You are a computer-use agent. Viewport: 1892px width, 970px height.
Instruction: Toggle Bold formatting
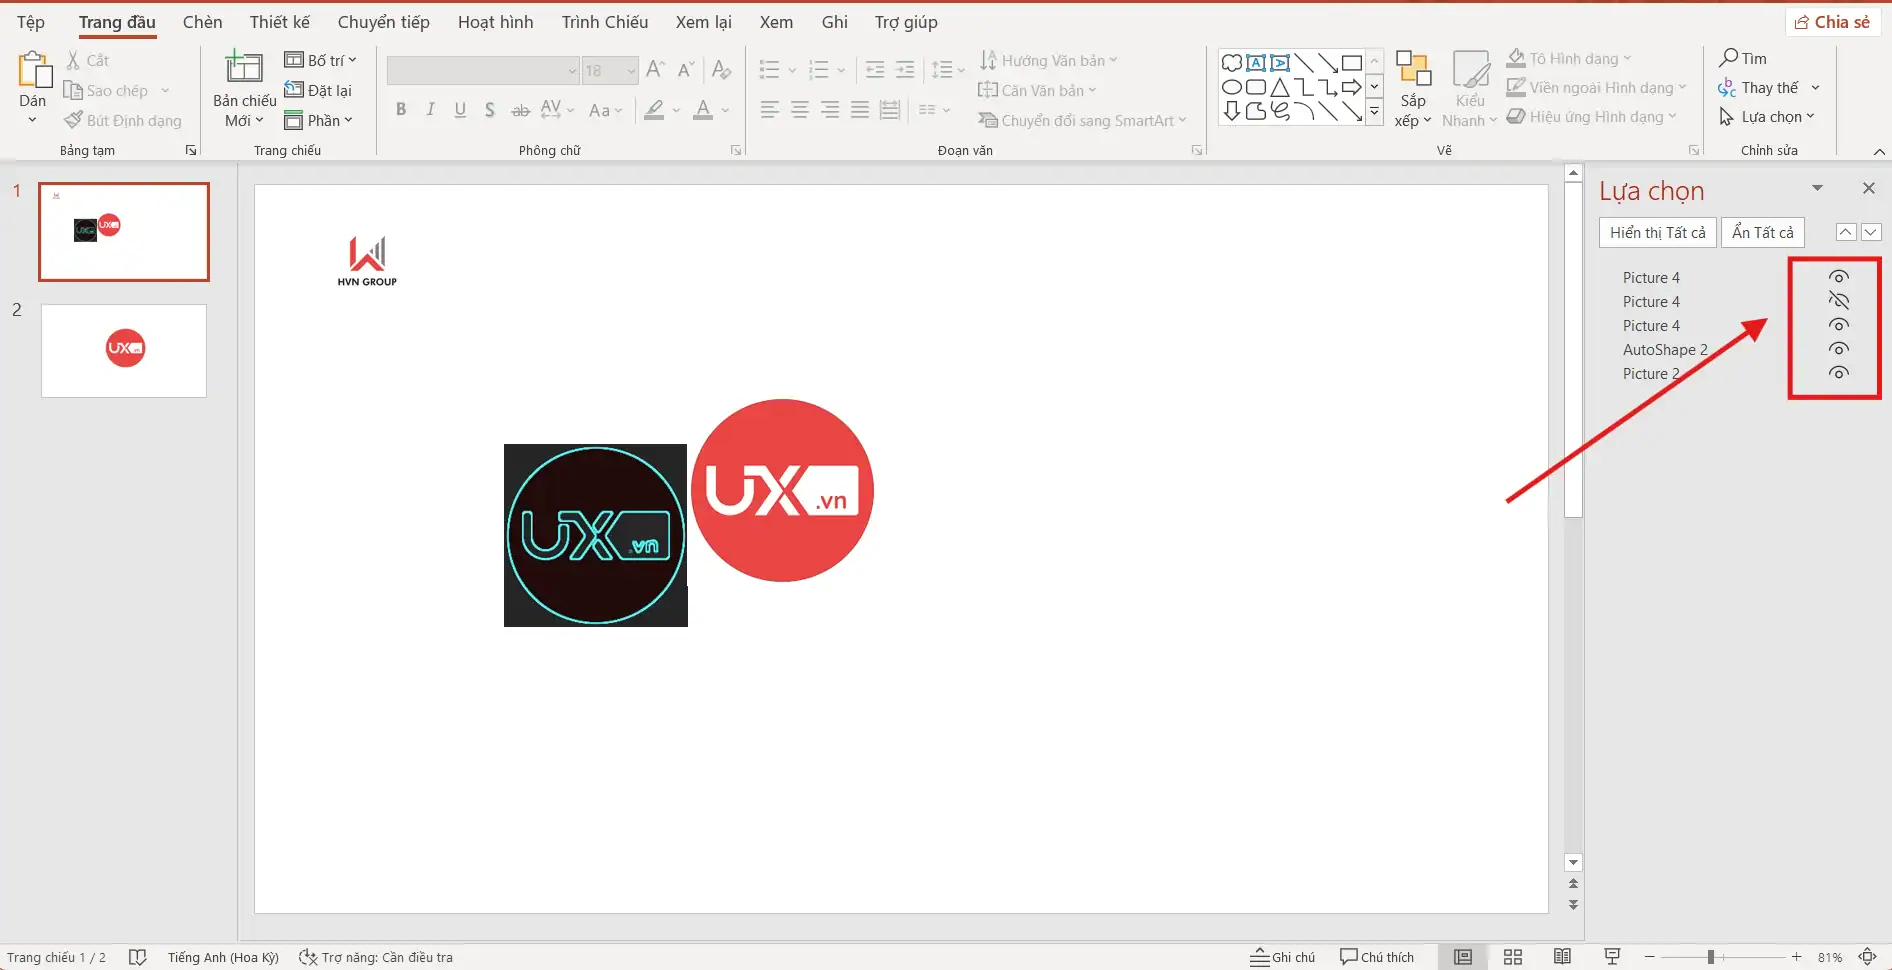coord(401,110)
